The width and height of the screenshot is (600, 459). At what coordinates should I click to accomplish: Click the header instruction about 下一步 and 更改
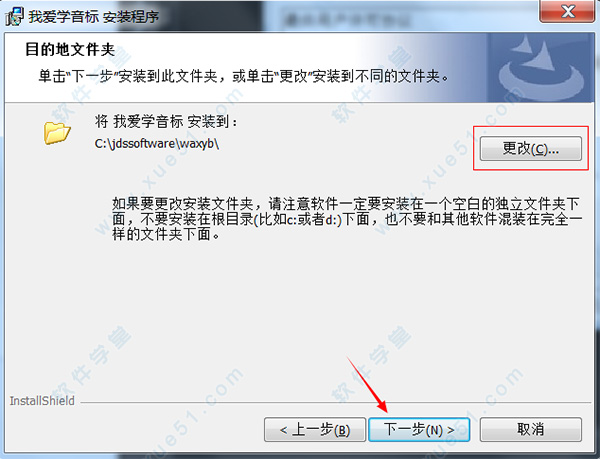coord(243,76)
